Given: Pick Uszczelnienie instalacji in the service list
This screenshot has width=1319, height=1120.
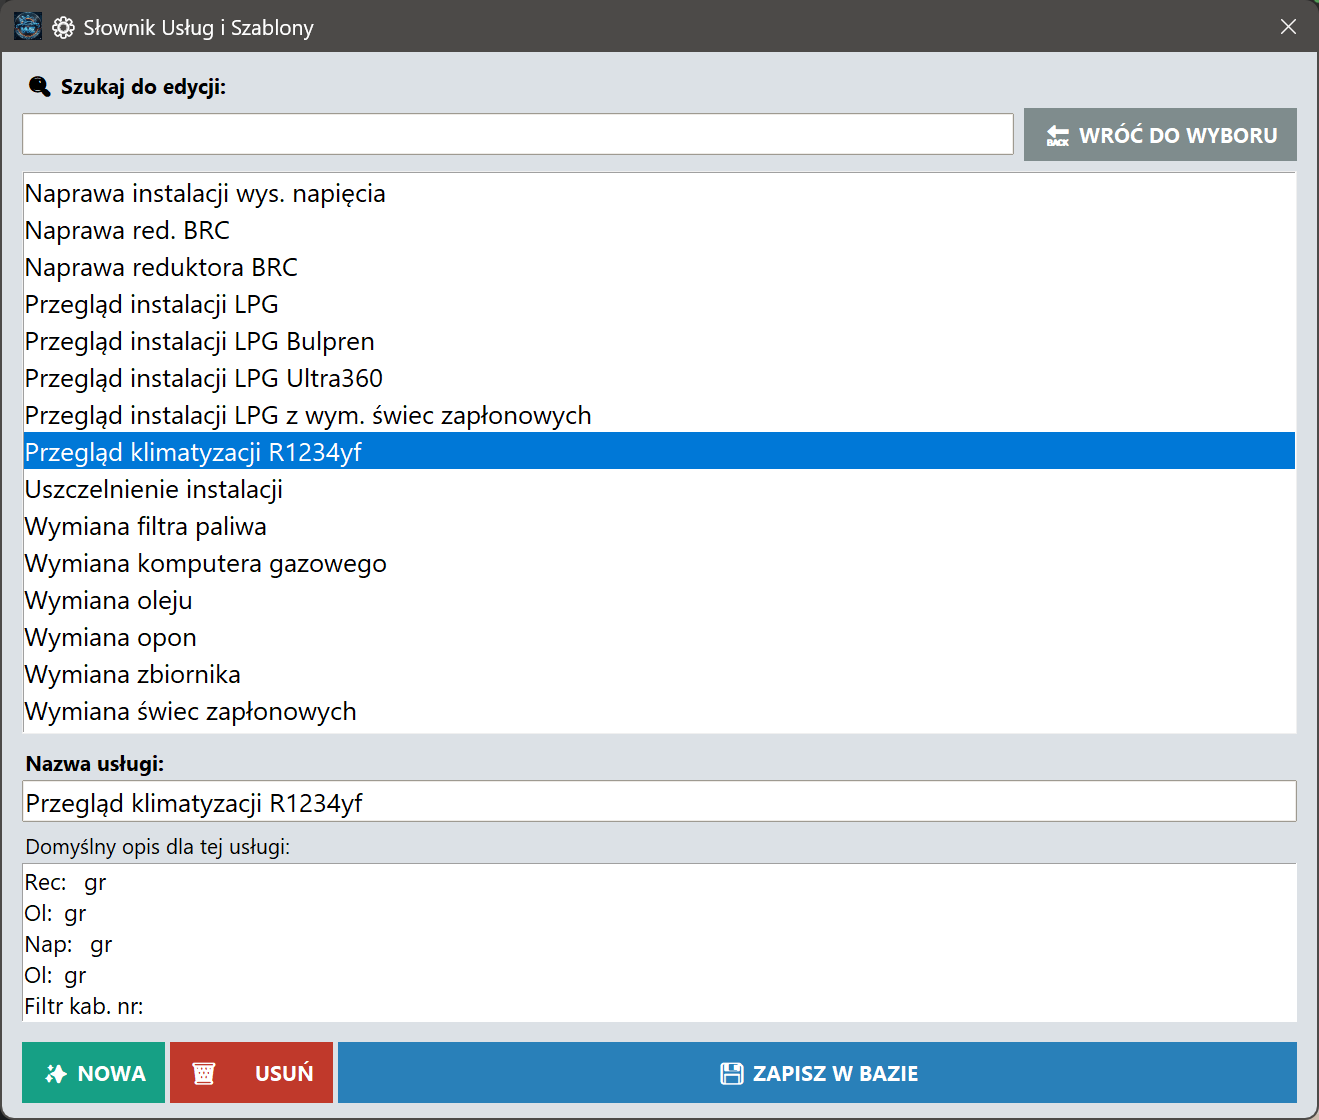Looking at the screenshot, I should (x=154, y=490).
